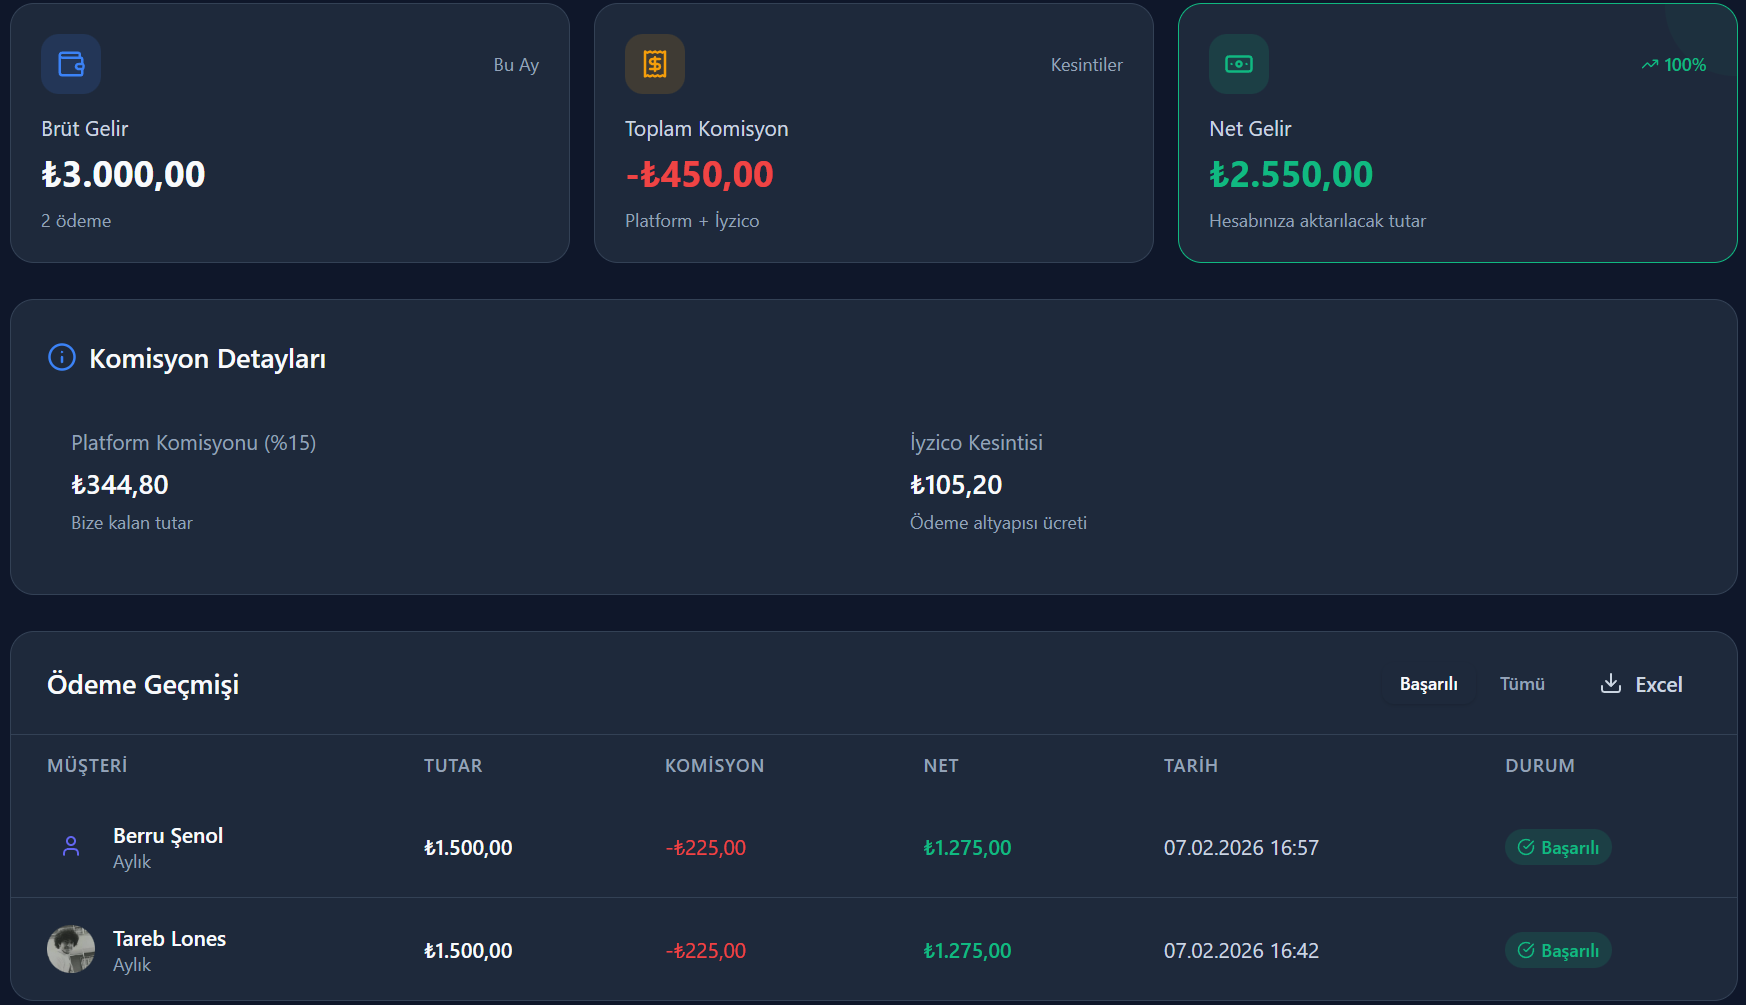This screenshot has height=1005, width=1746.
Task: Click the Başarılı badge in Tareb Lones row
Action: coord(1558,950)
